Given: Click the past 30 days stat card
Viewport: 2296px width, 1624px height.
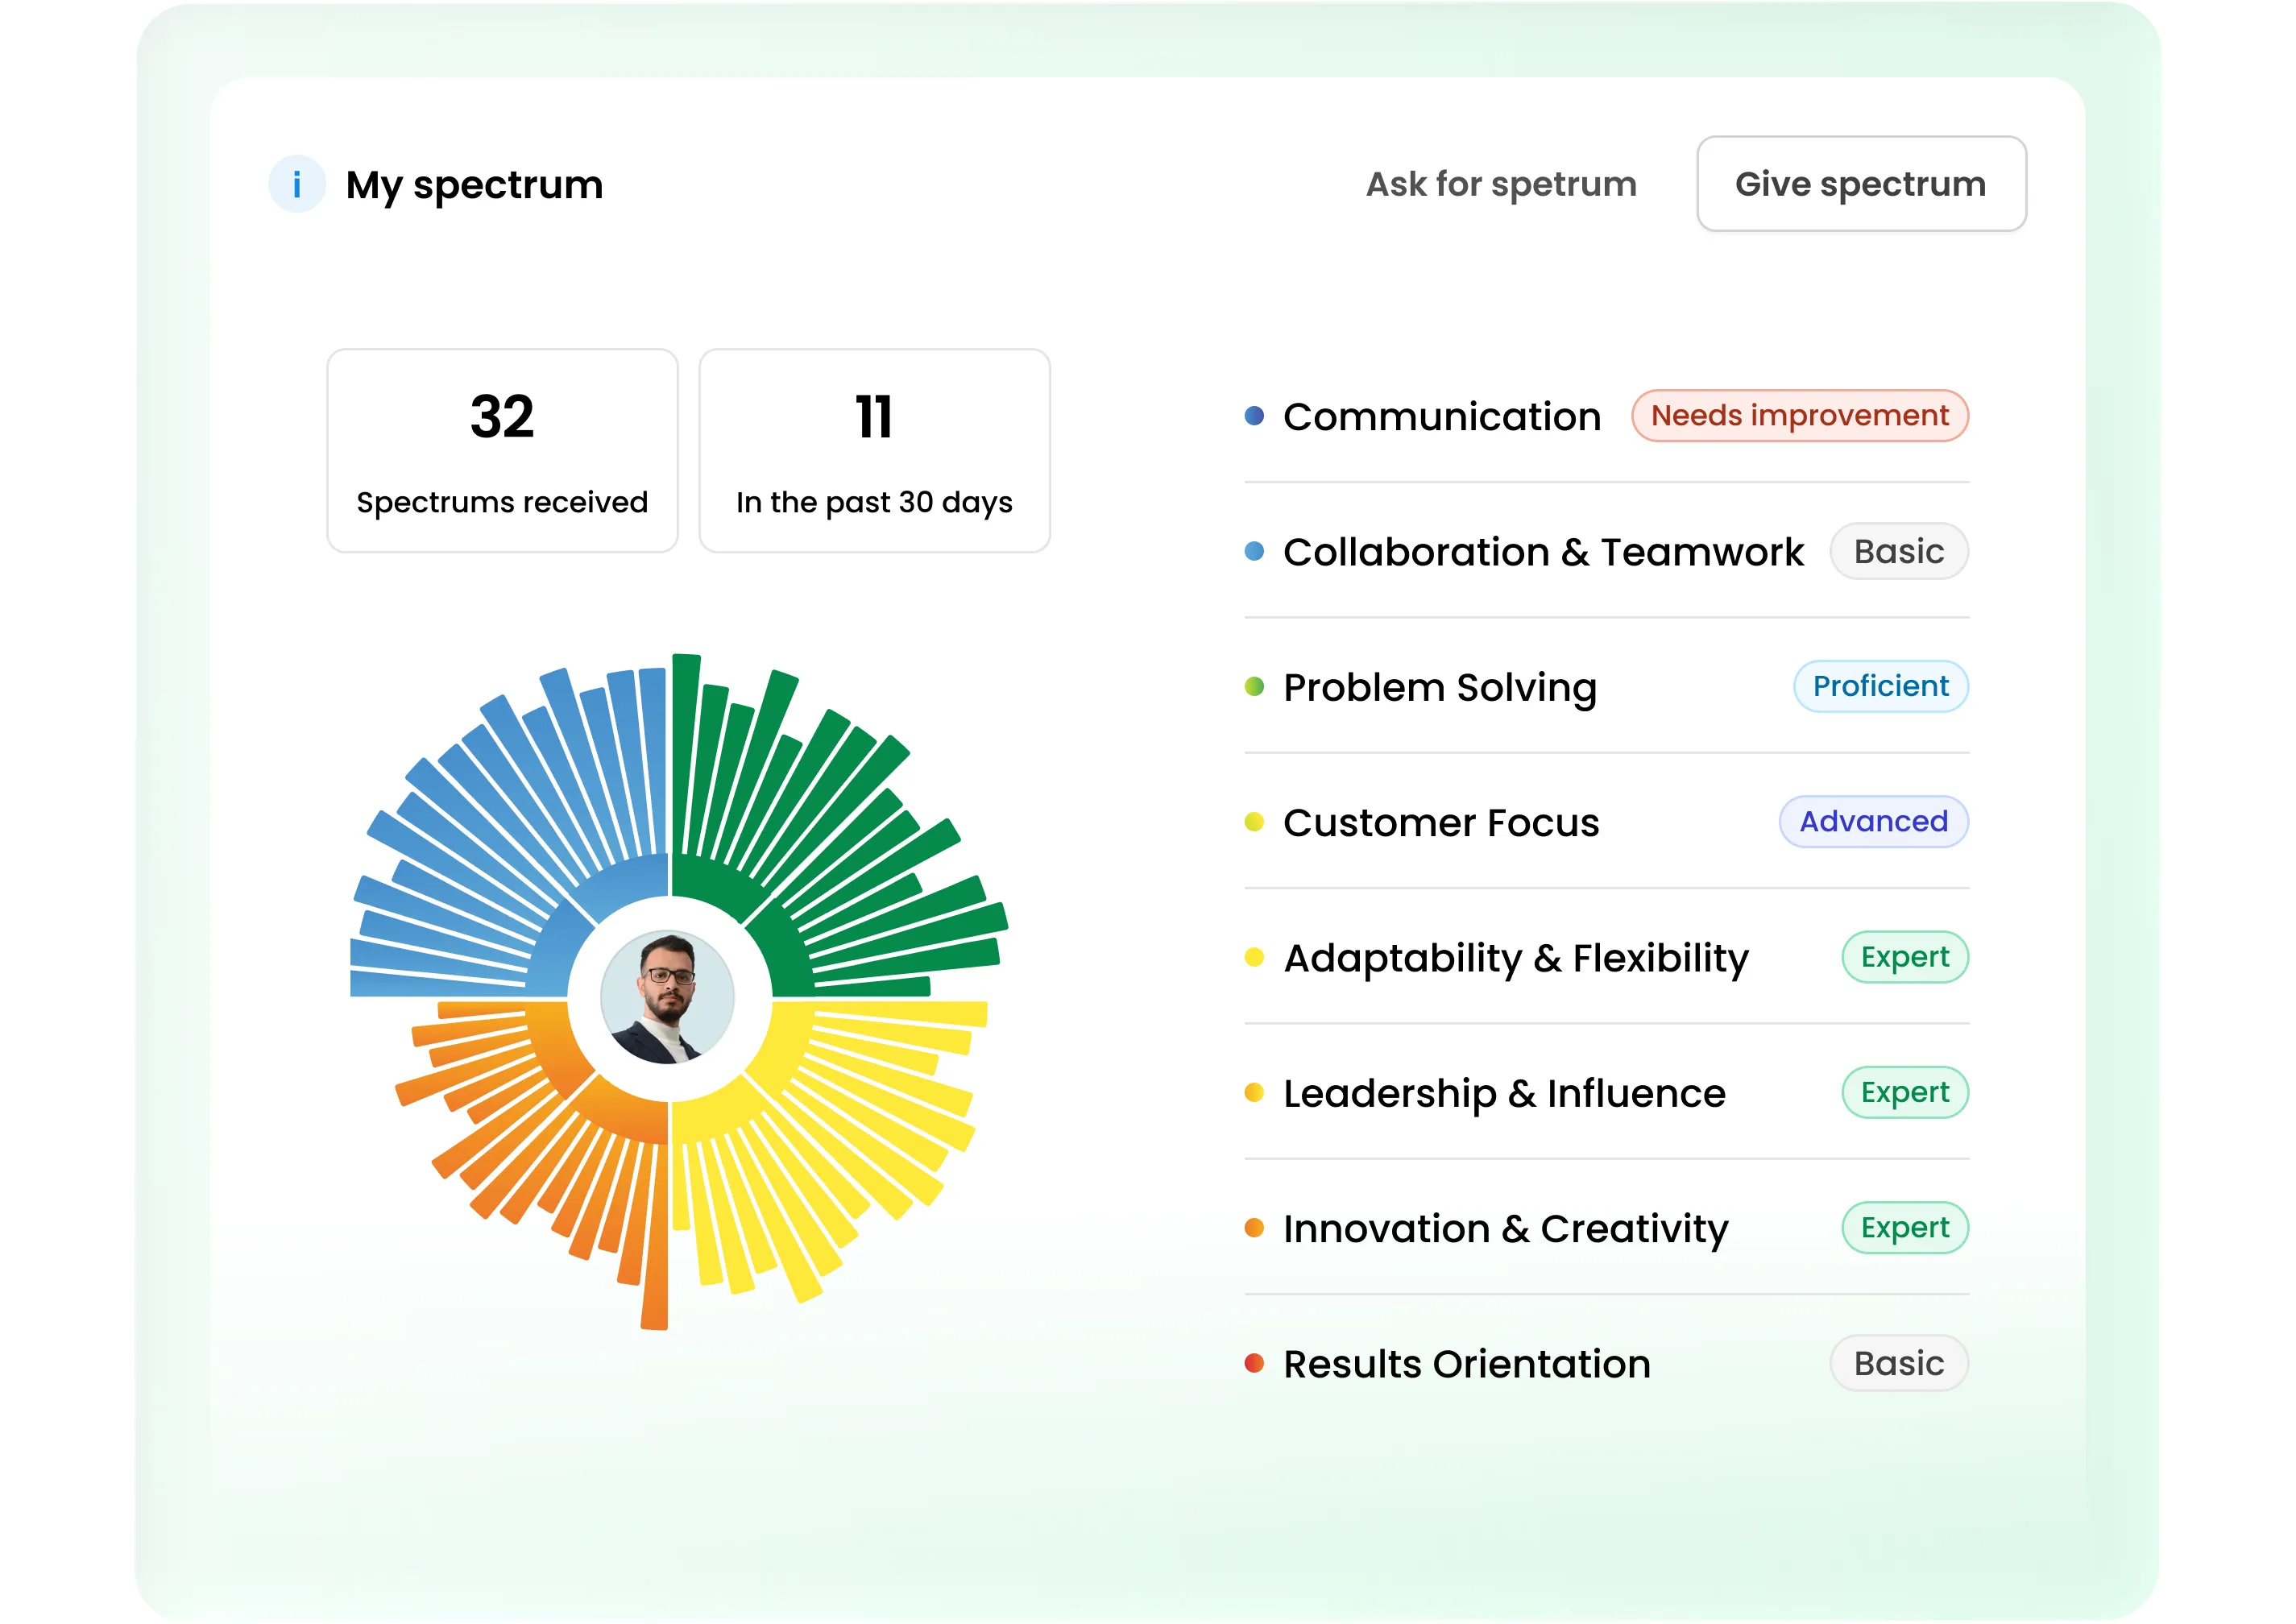Looking at the screenshot, I should [874, 449].
